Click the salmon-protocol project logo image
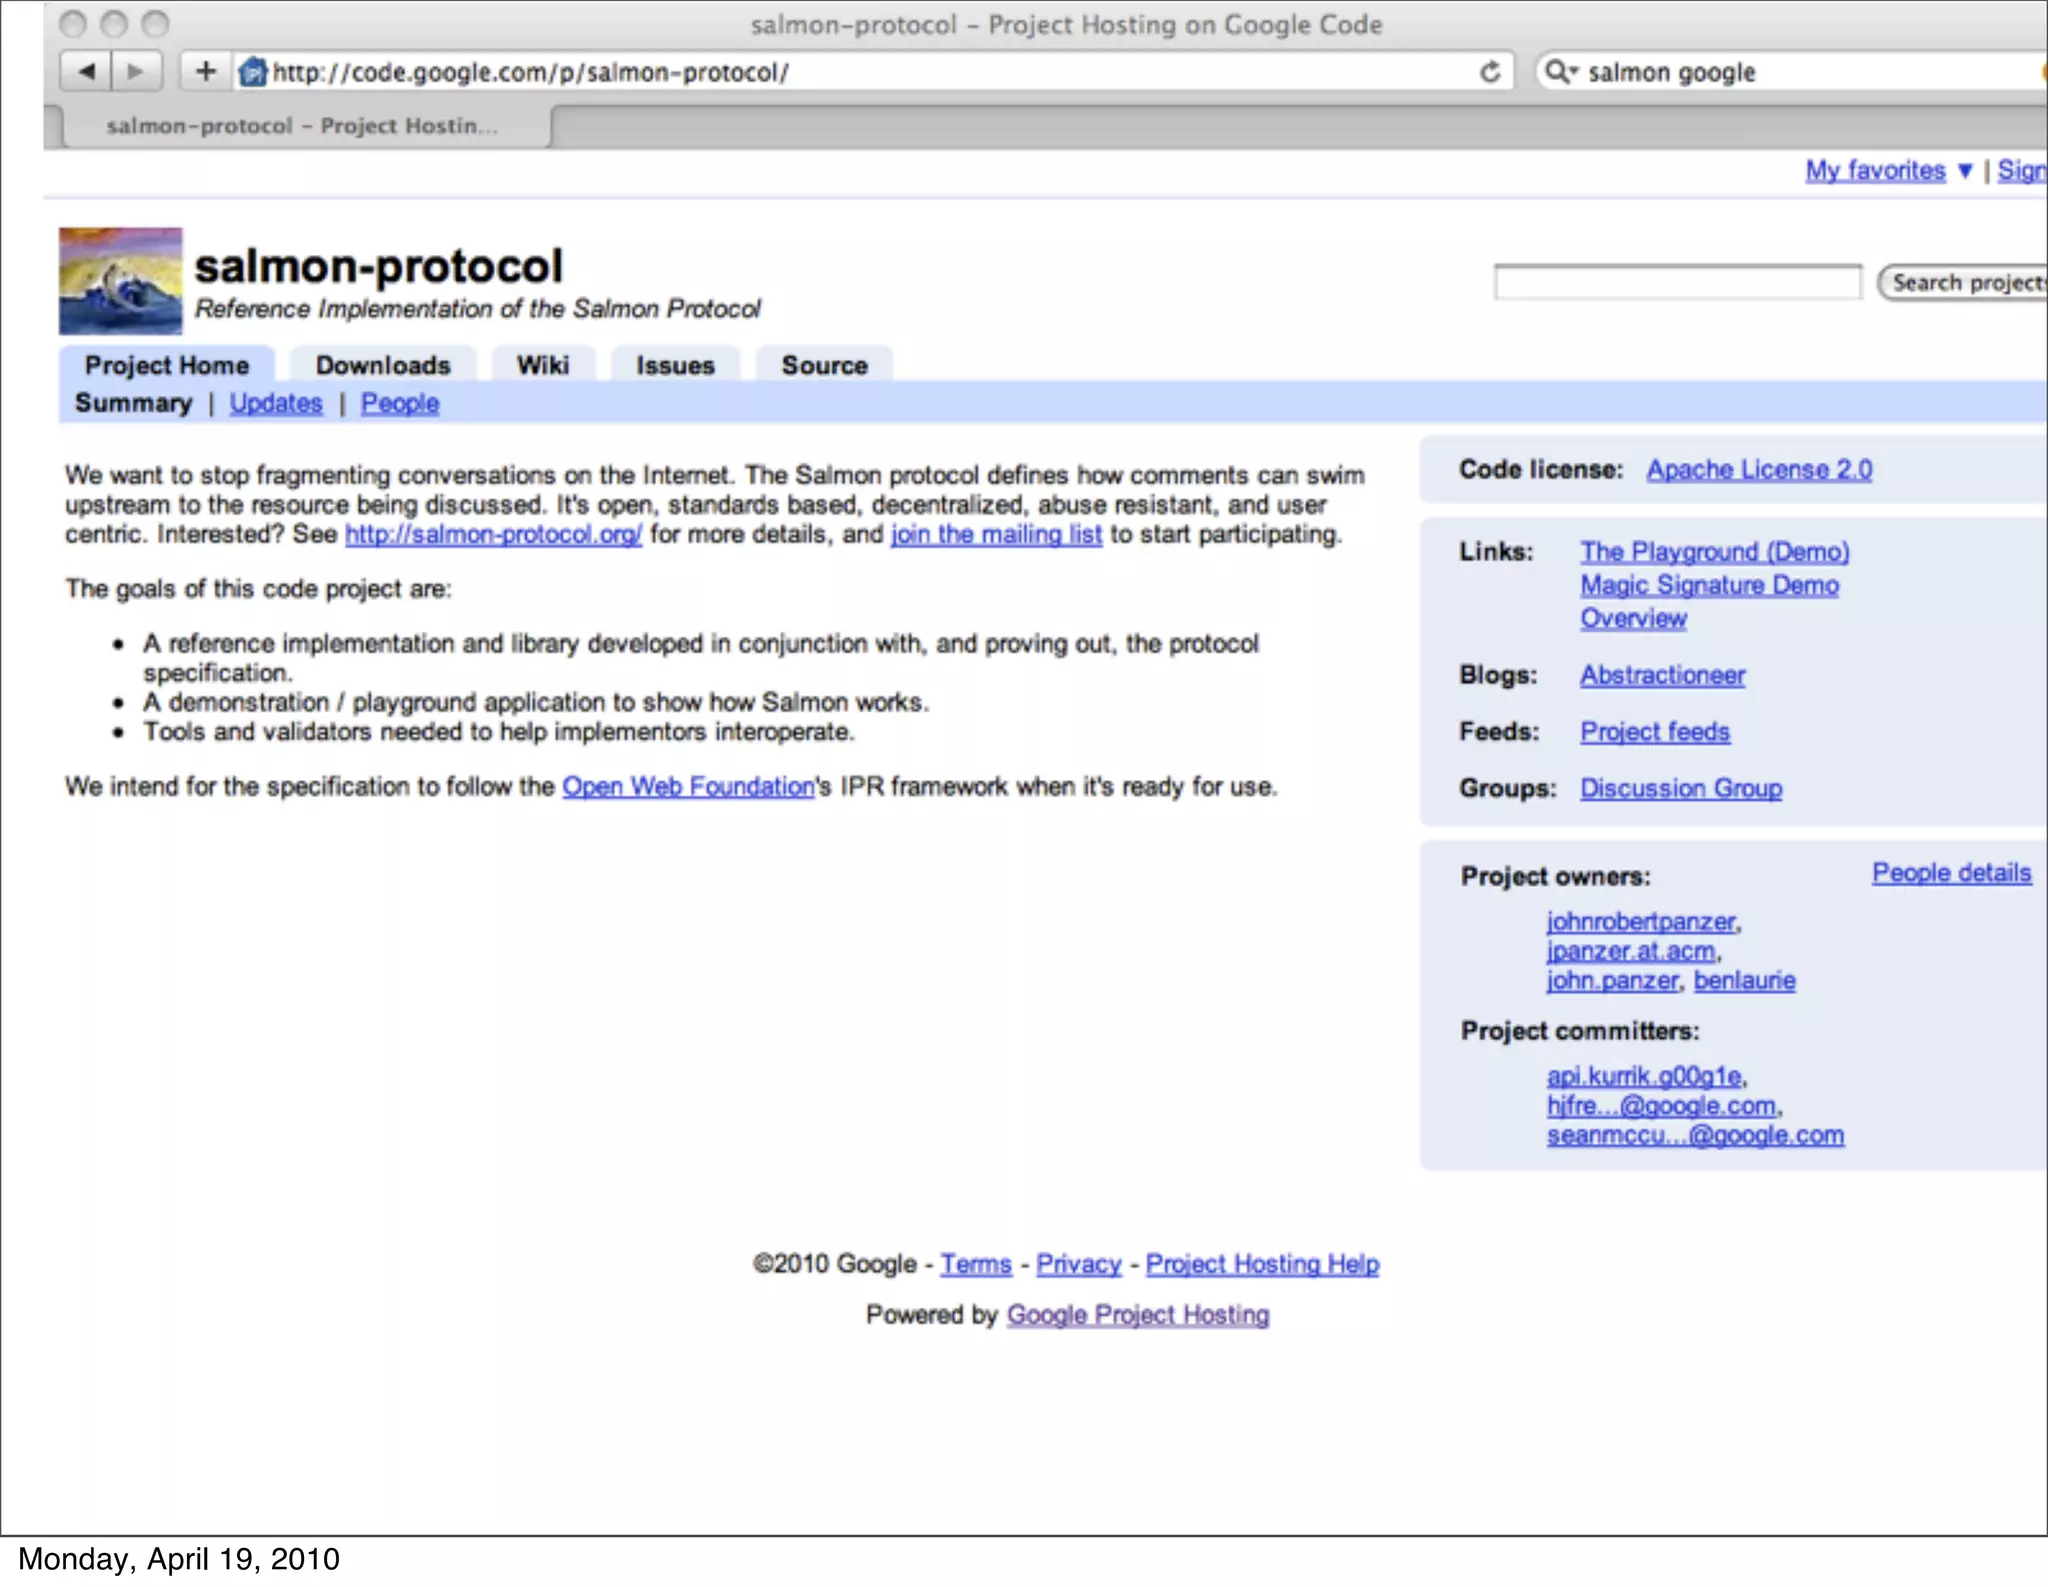 120,281
